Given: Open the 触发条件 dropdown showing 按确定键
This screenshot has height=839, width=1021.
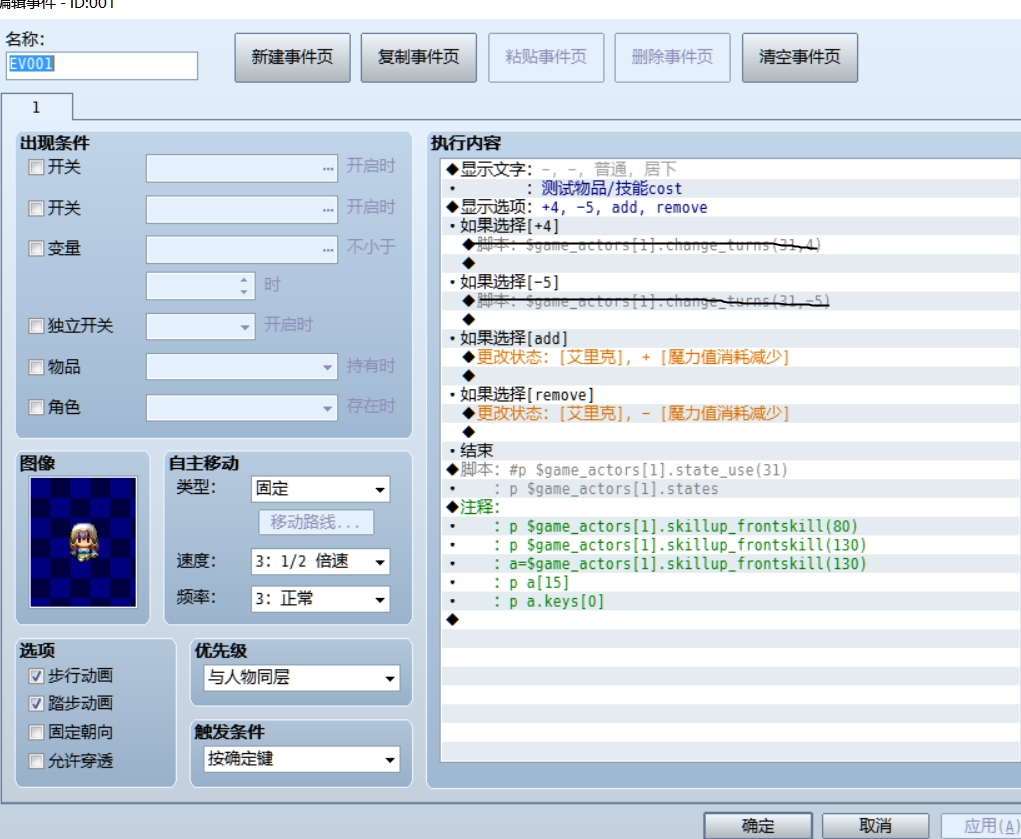Looking at the screenshot, I should [301, 760].
